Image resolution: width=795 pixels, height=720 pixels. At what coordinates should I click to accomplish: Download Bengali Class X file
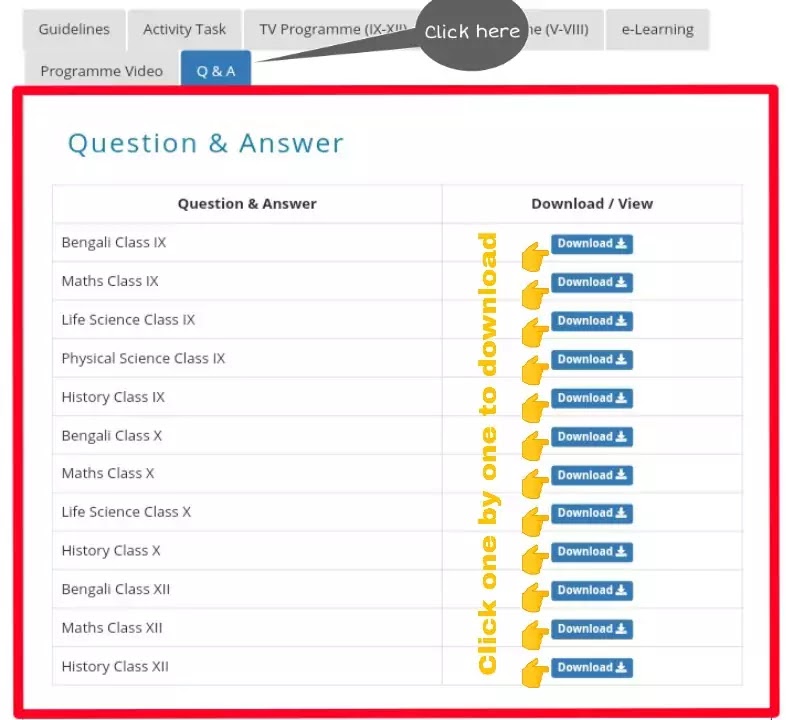[x=592, y=437]
